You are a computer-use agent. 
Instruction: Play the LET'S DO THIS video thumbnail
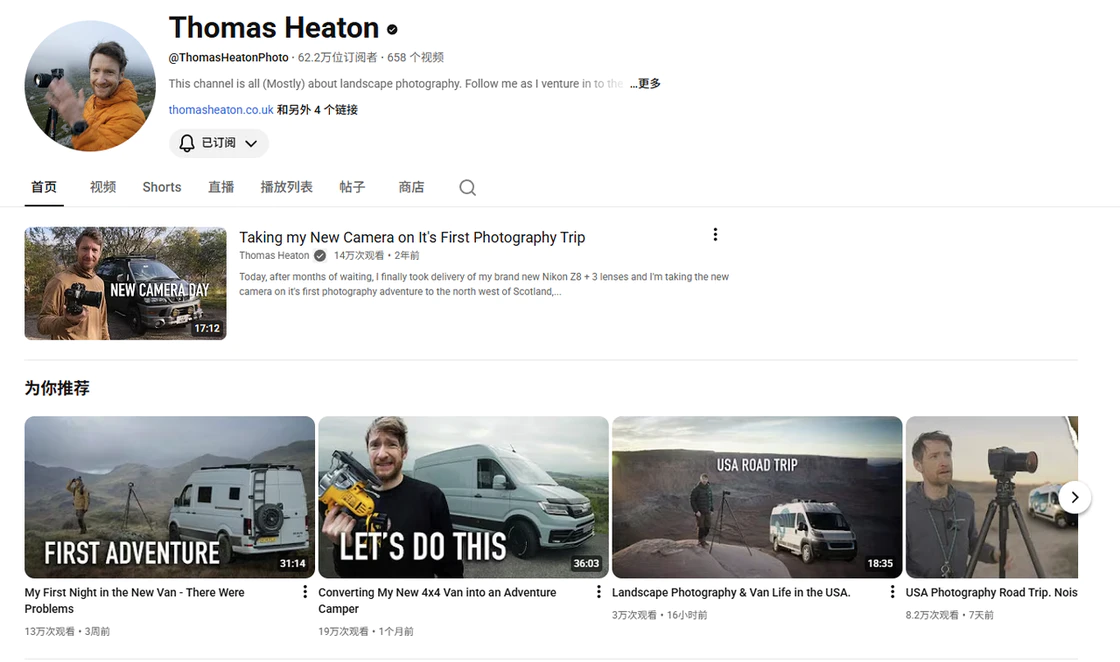(x=463, y=497)
